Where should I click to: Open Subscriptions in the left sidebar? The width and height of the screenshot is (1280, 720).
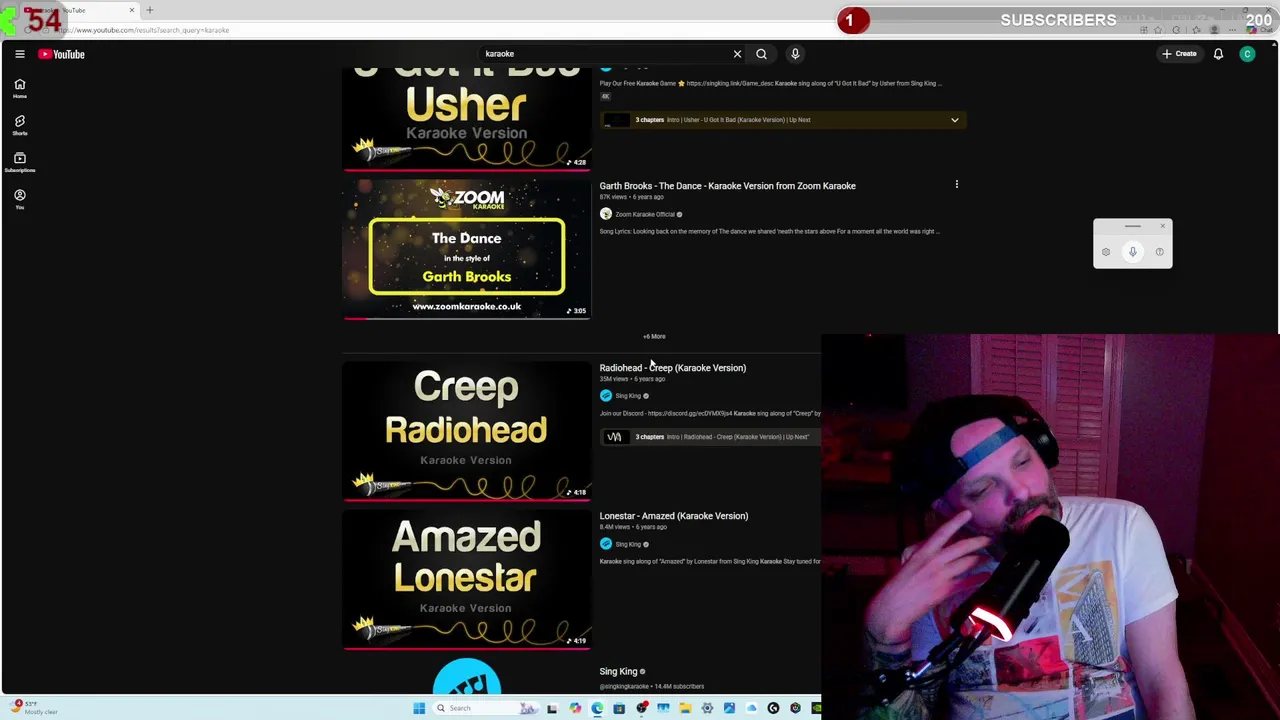point(19,162)
